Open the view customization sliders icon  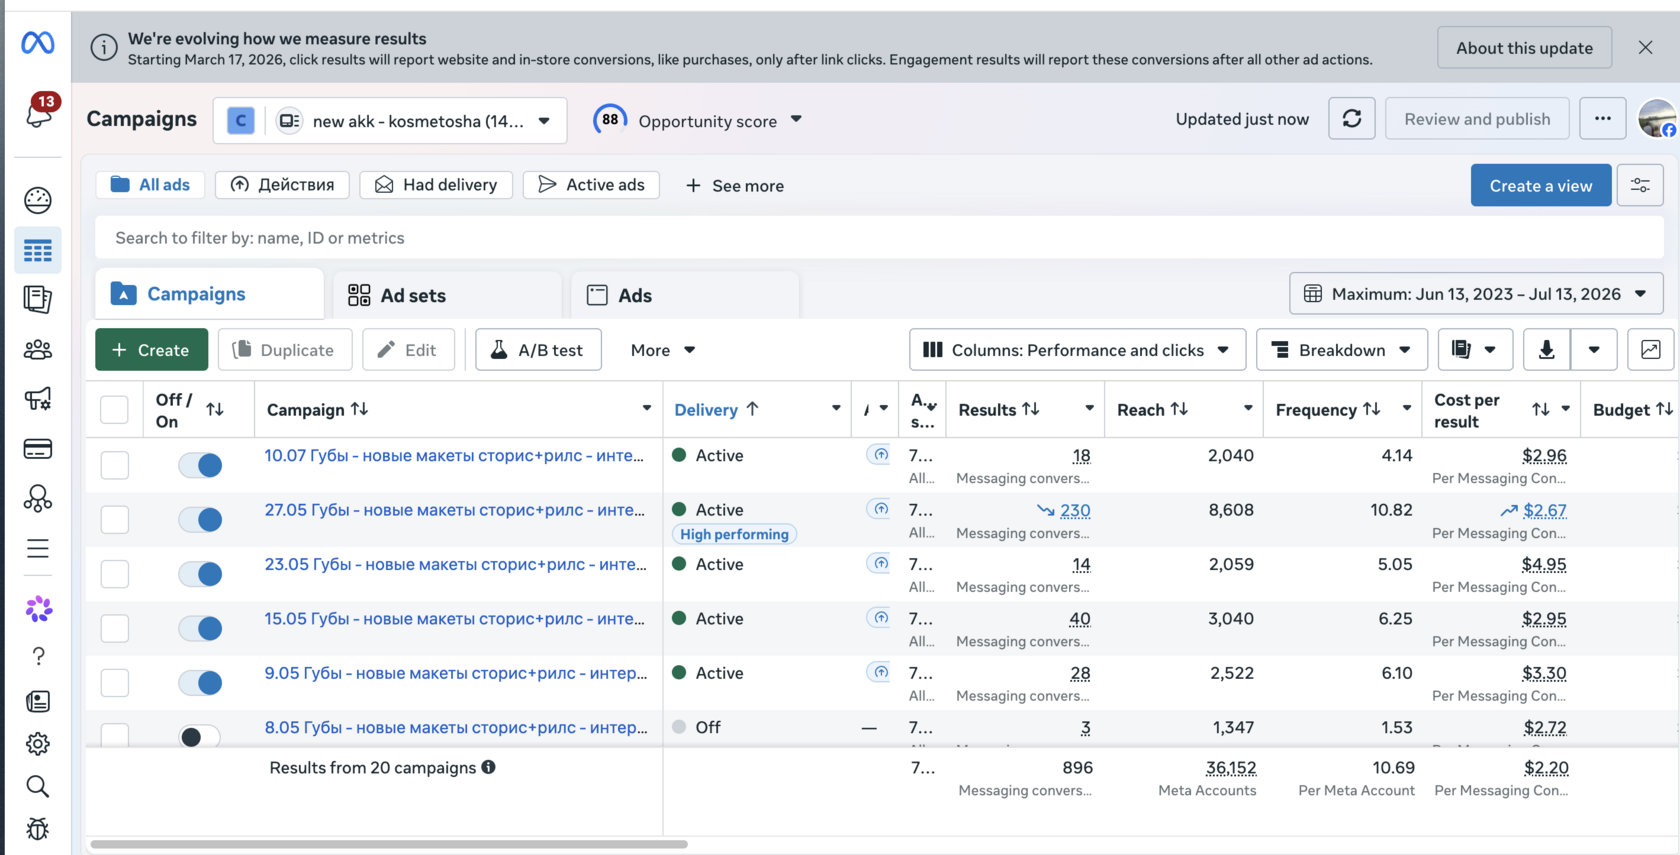pyautogui.click(x=1640, y=185)
